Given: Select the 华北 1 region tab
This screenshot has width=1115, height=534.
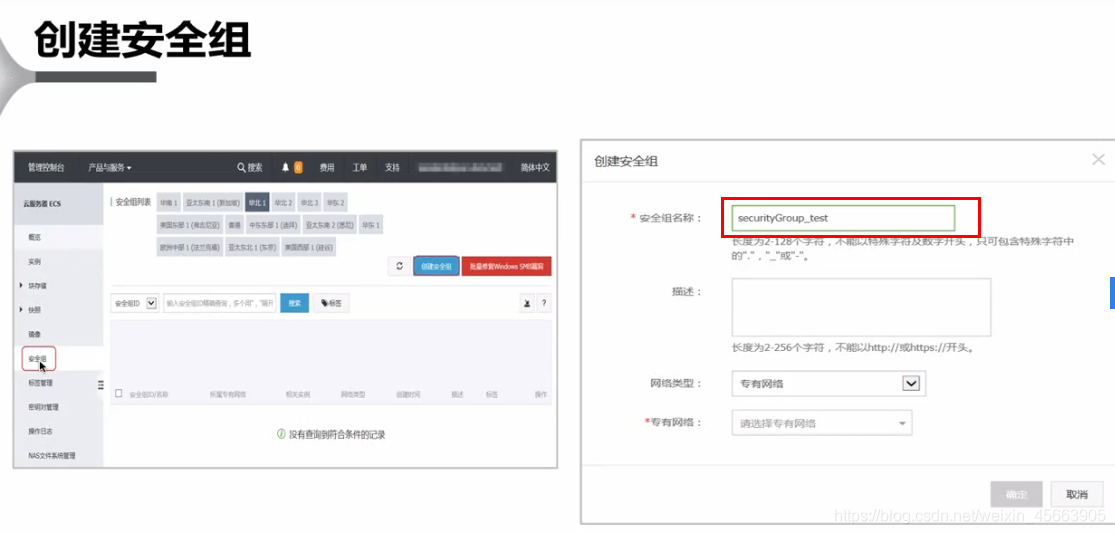Looking at the screenshot, I should 257,203.
